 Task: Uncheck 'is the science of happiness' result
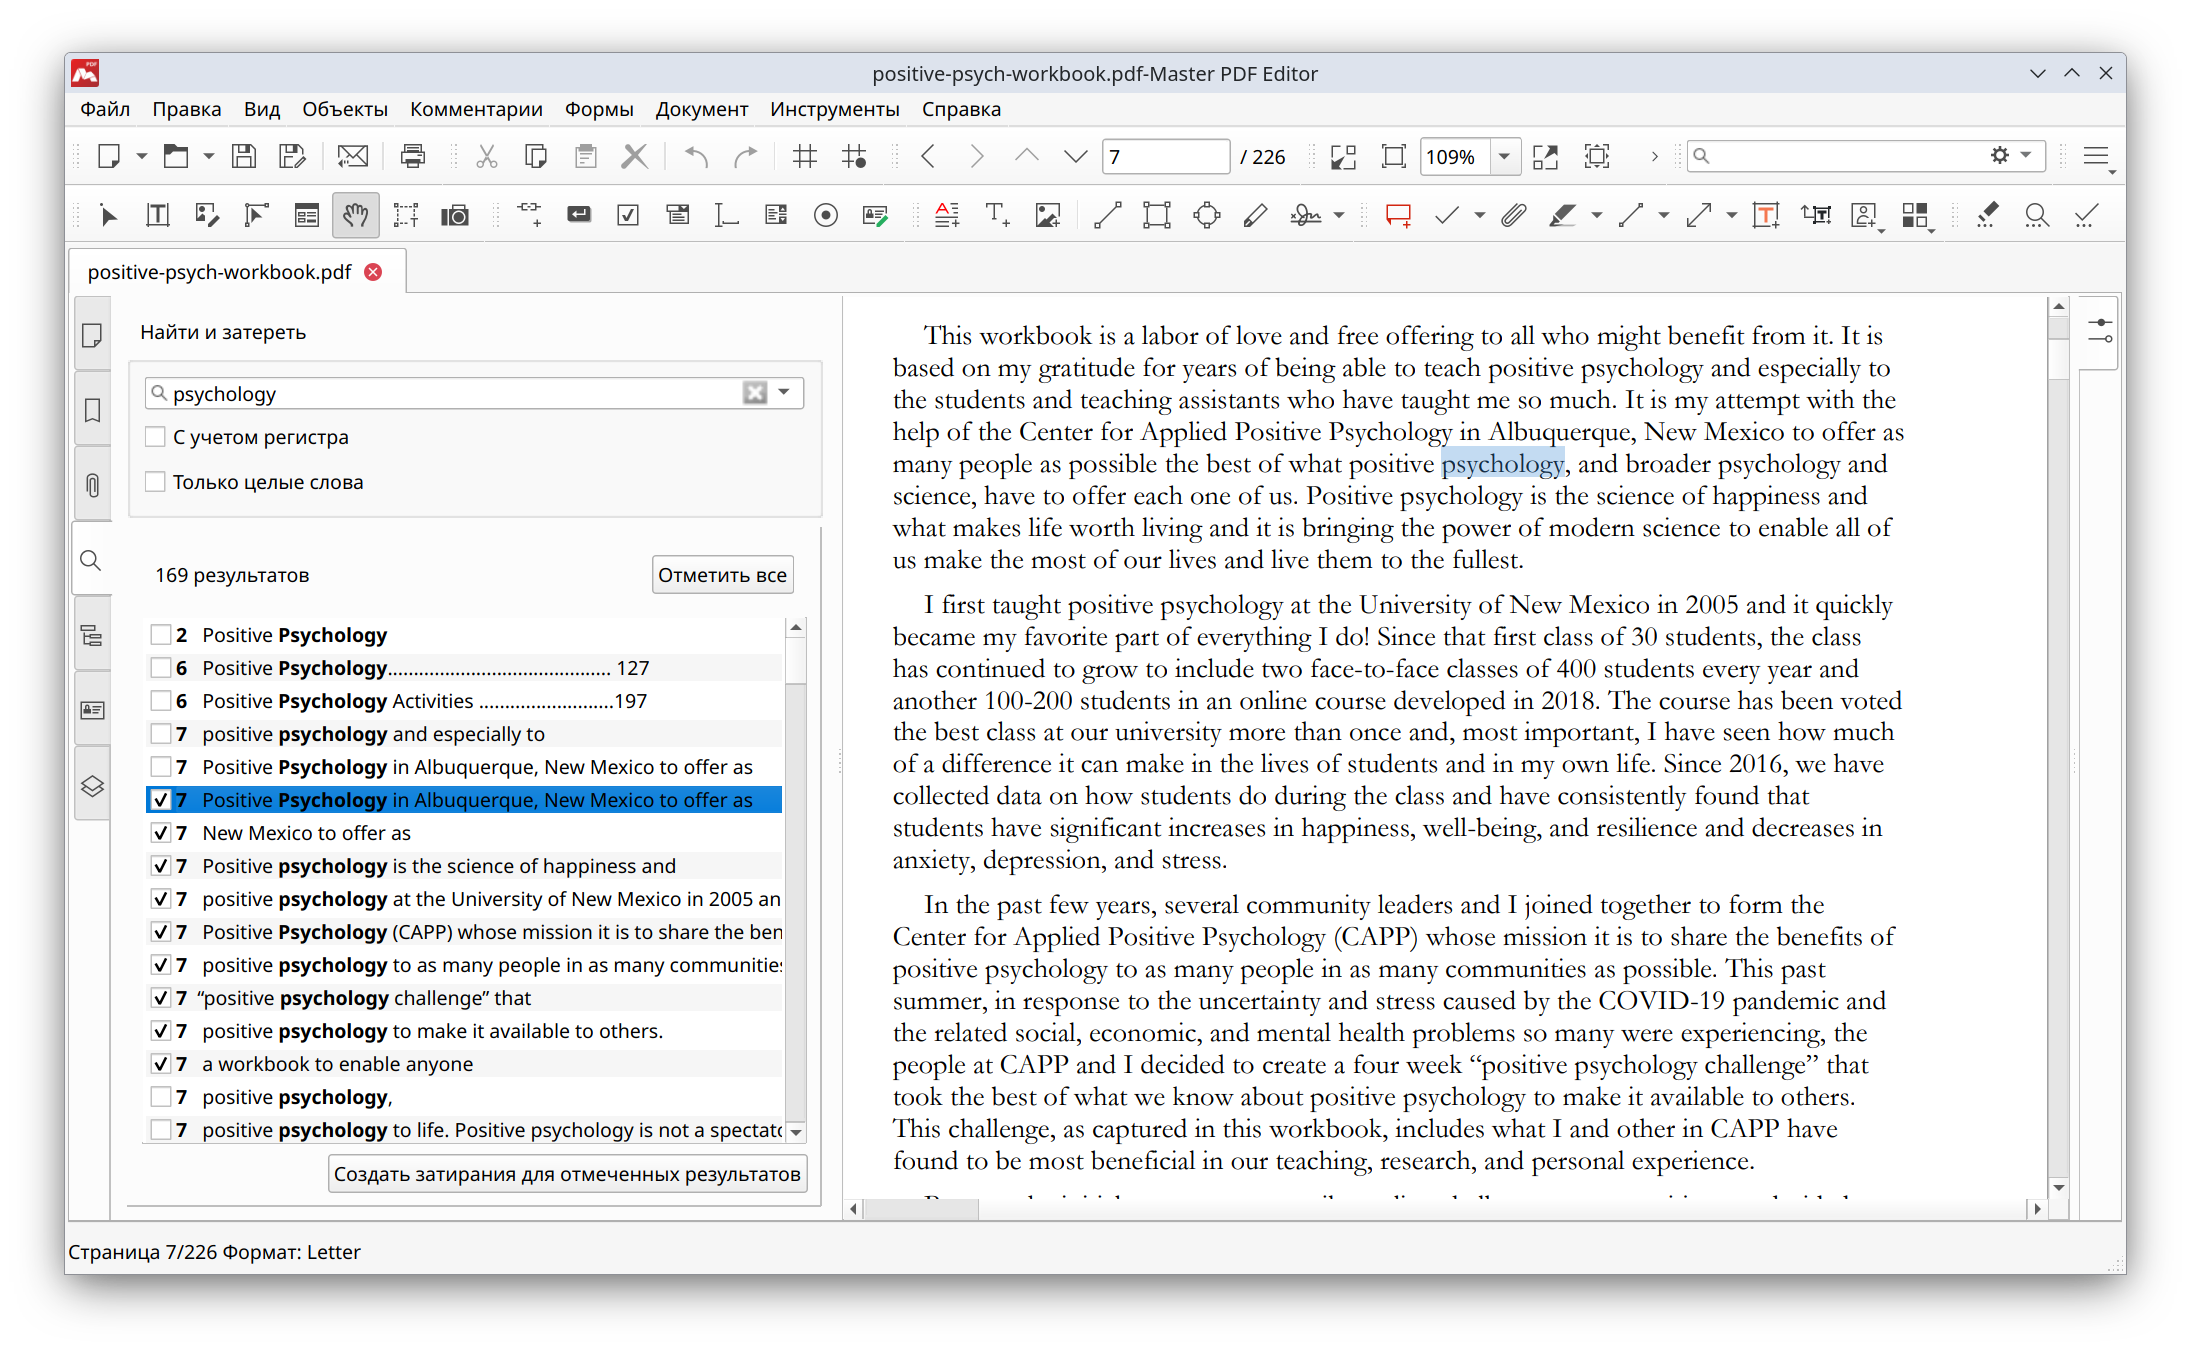coord(160,866)
